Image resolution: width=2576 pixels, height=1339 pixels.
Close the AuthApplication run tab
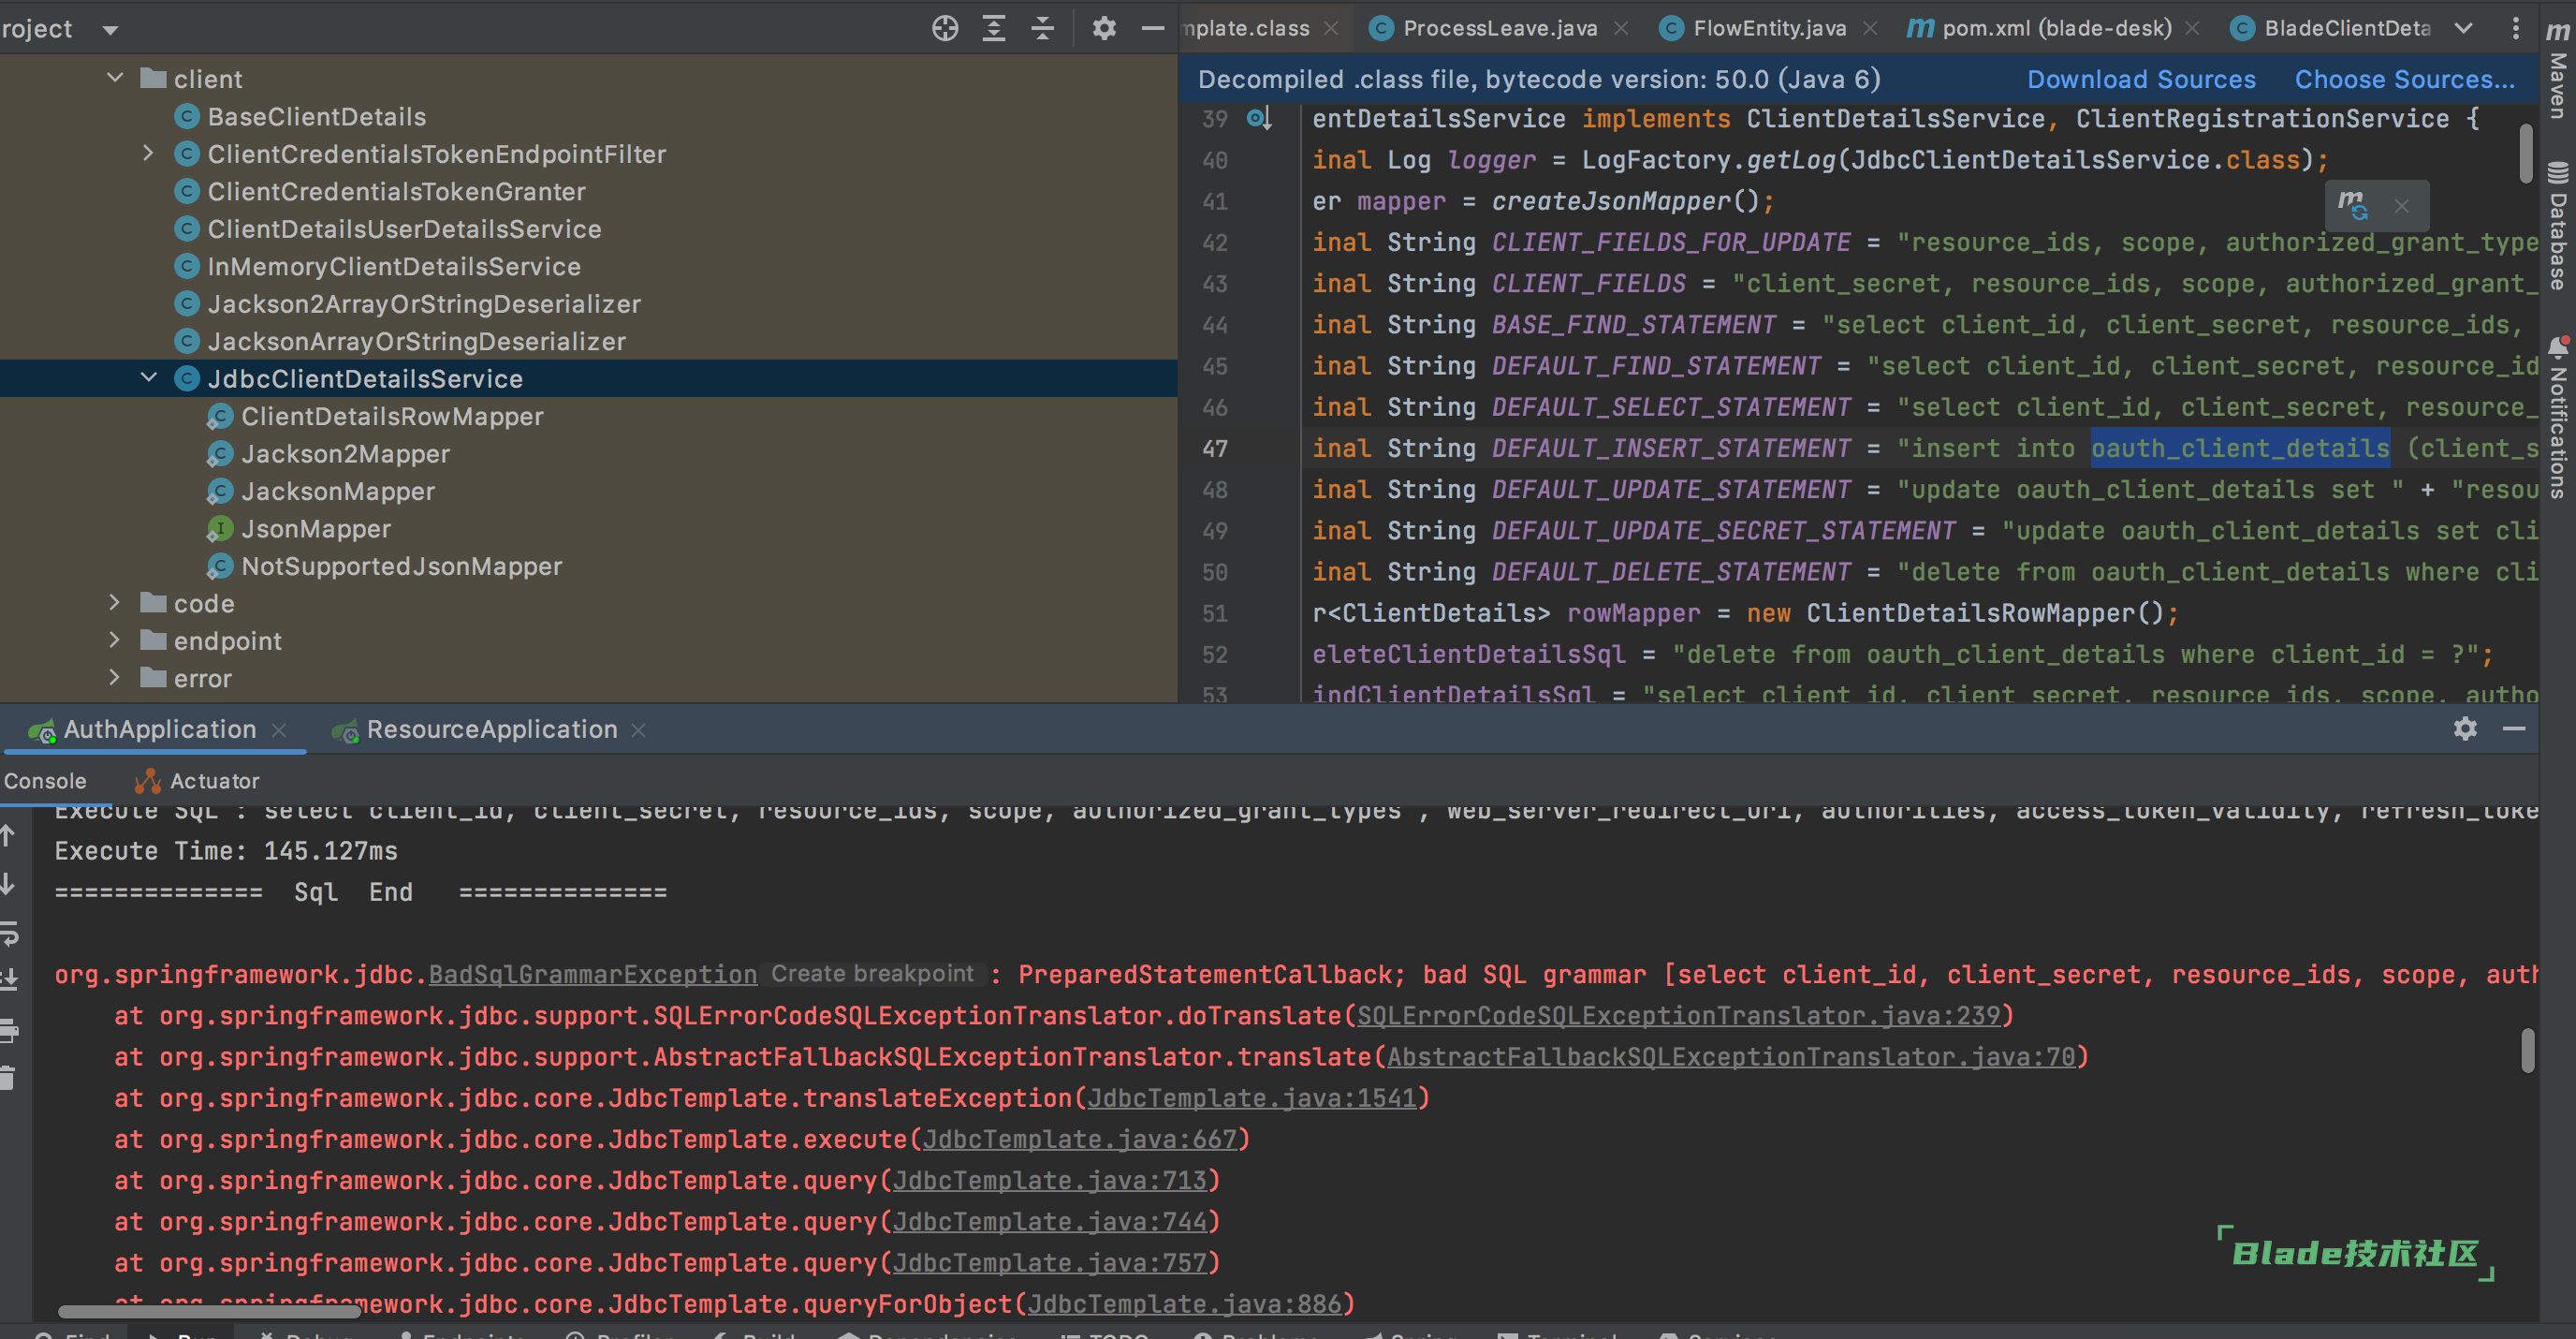pos(280,731)
